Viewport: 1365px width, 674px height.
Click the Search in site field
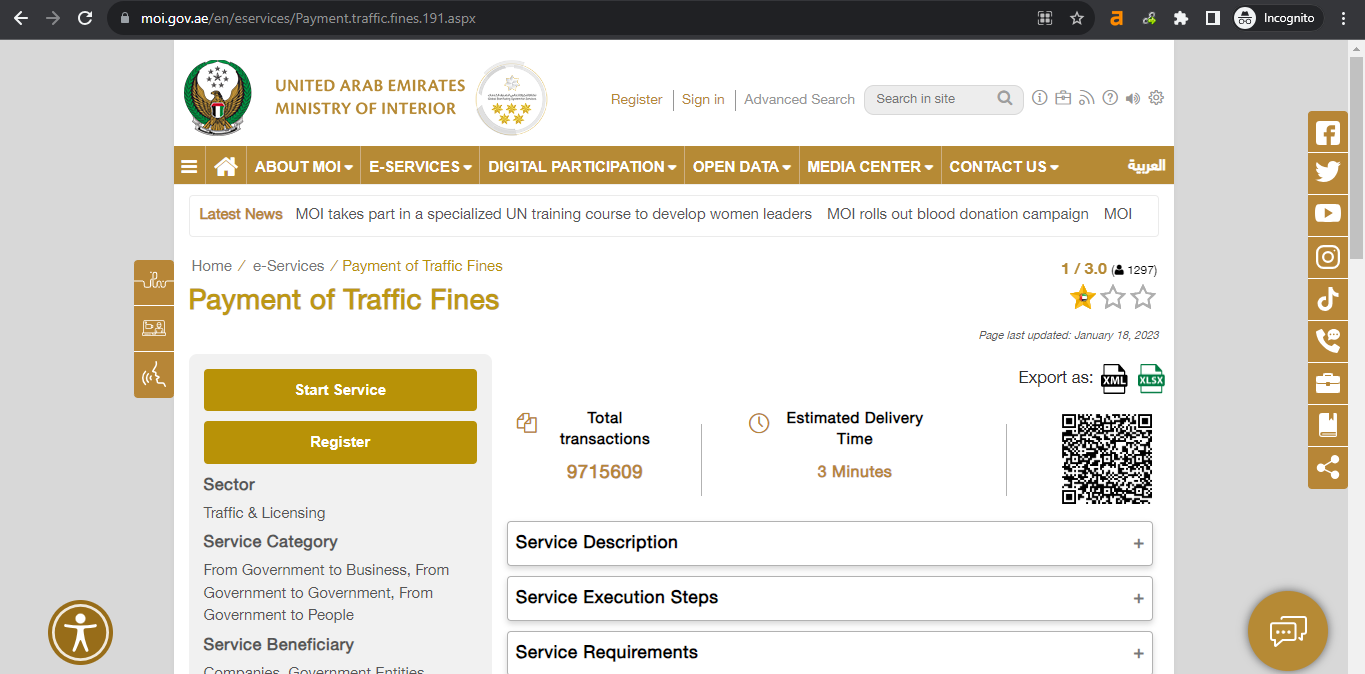pos(930,99)
